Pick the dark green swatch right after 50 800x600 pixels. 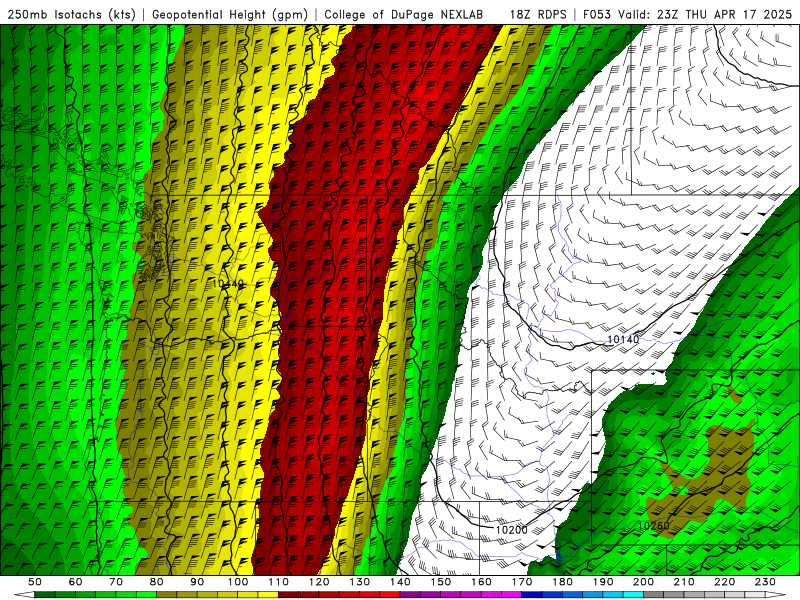tap(45, 595)
